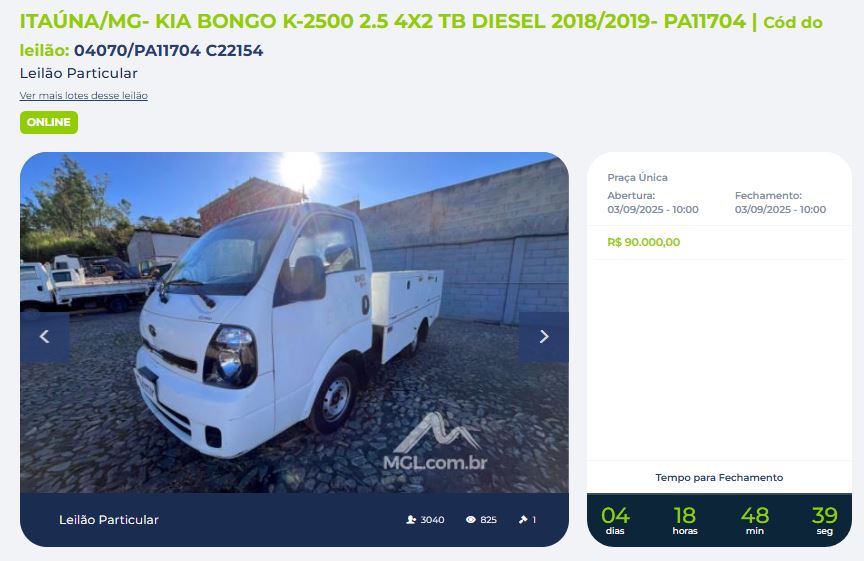This screenshot has height=561, width=864.
Task: Click the Praça Única label
Action: click(638, 177)
